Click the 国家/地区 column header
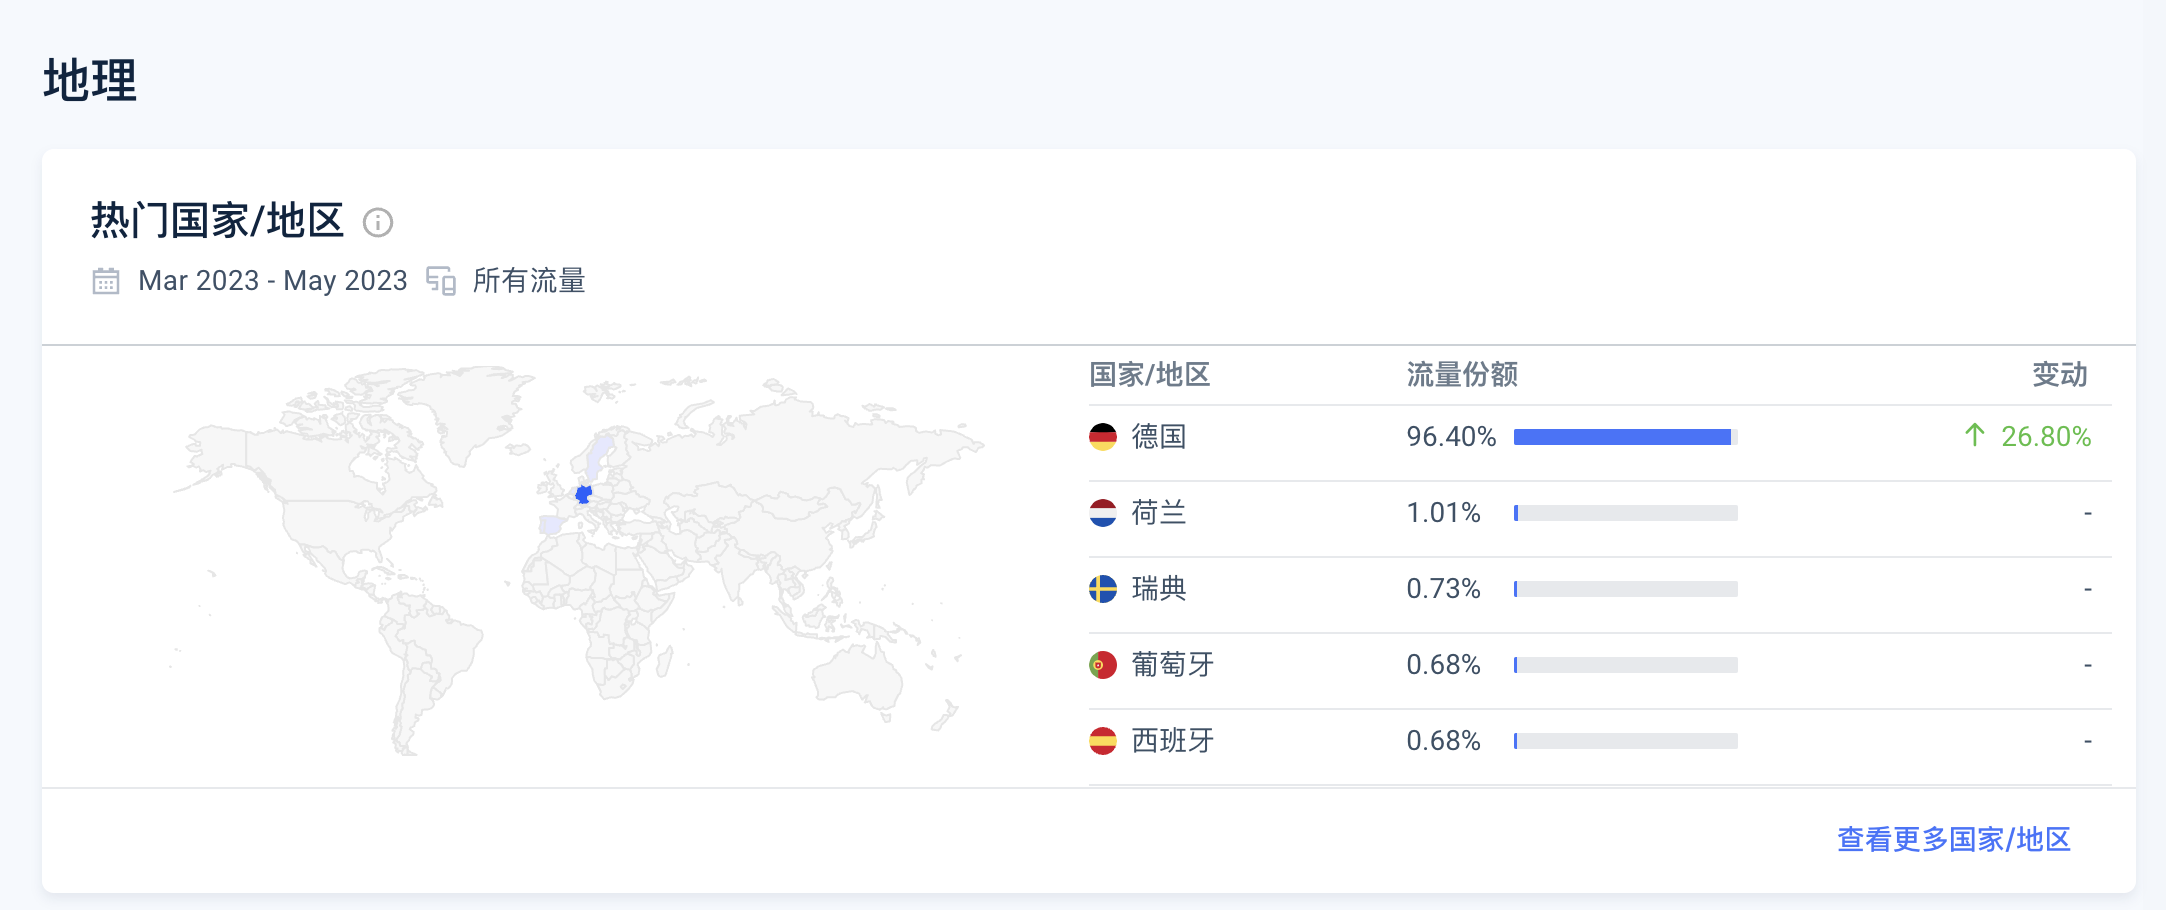2166x910 pixels. (1149, 375)
